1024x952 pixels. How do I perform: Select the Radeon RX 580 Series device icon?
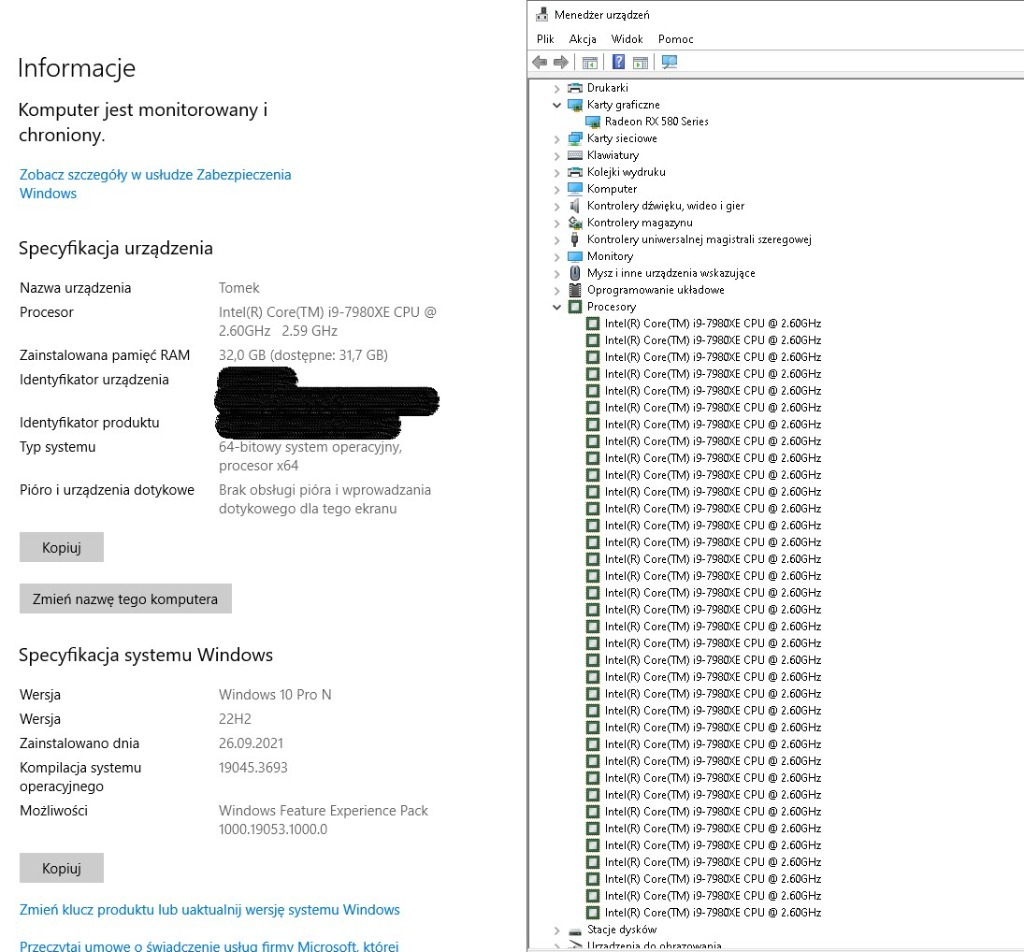(x=592, y=122)
